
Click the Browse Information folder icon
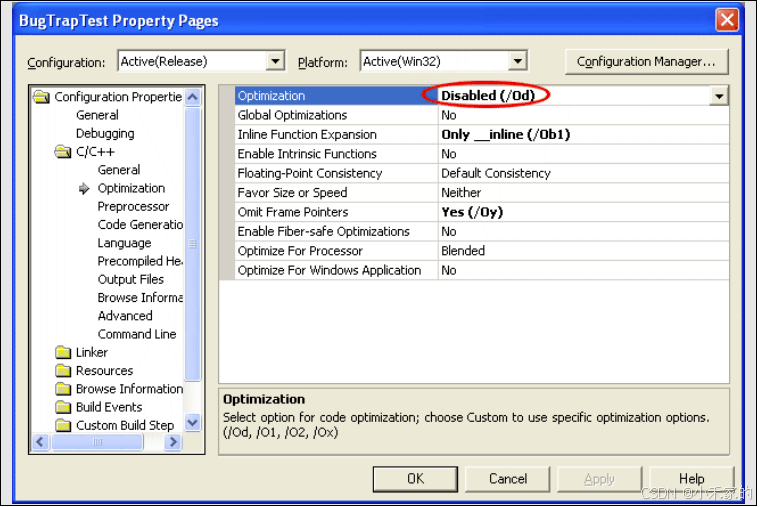click(x=63, y=389)
